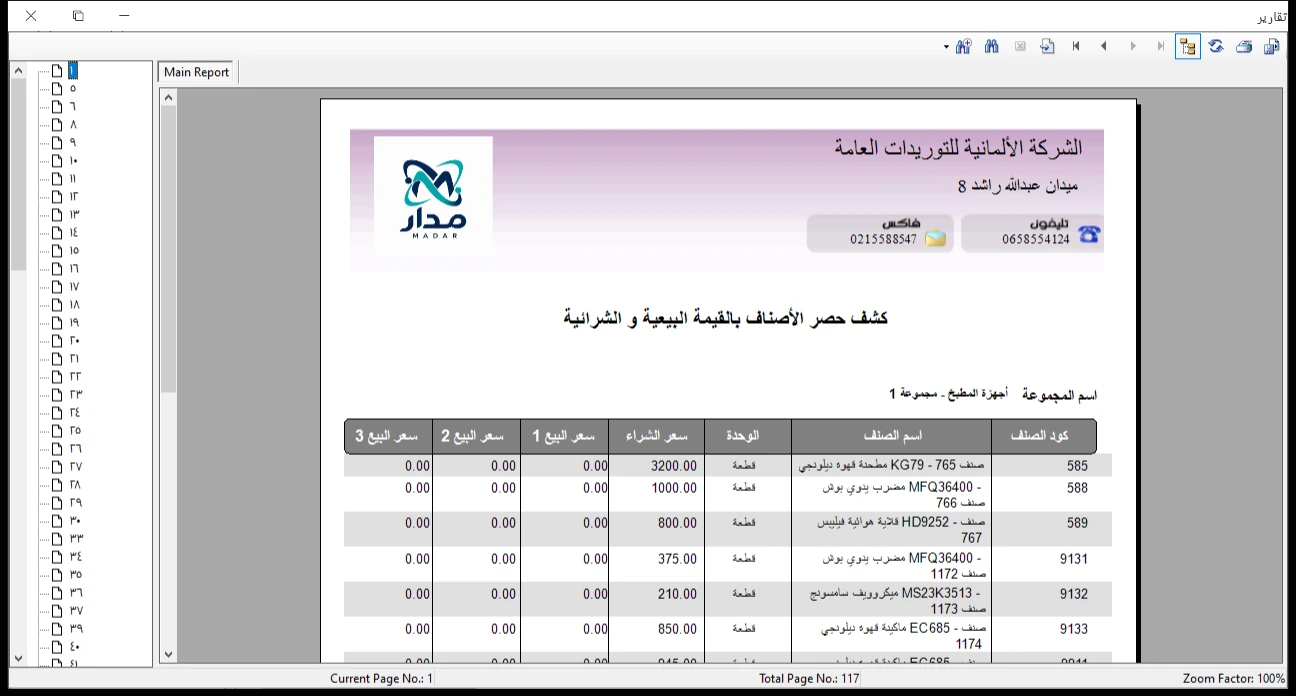
Task: Click the telephone icon beside 0658554124
Action: 1089,234
